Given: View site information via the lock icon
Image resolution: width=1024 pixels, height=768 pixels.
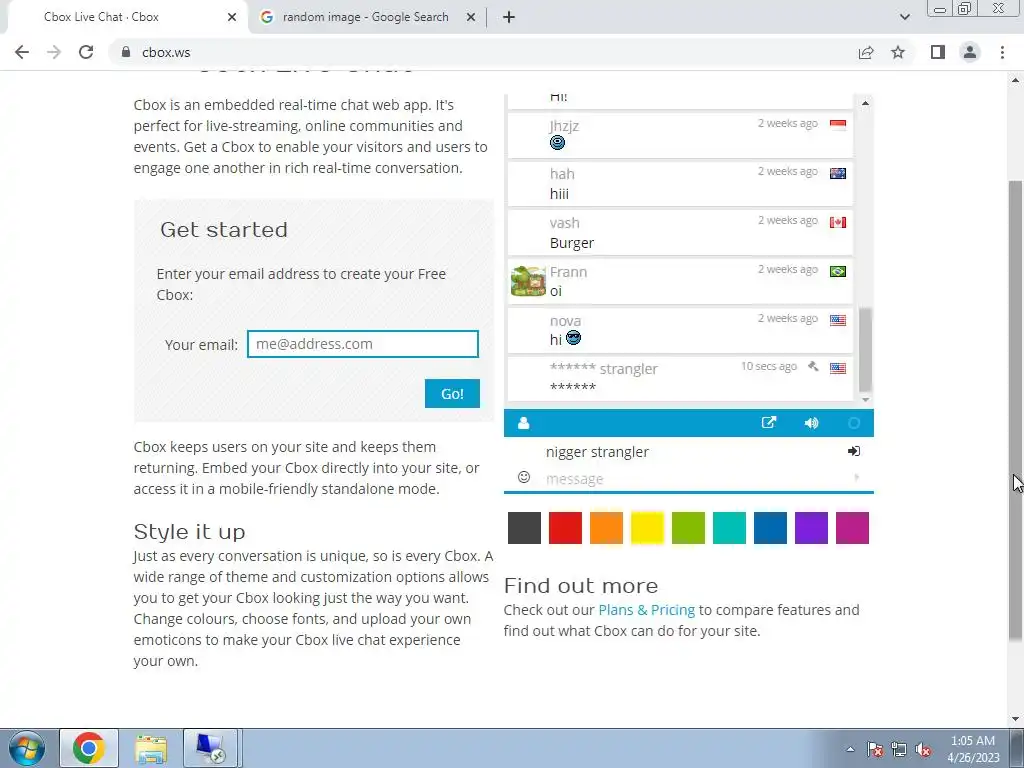Looking at the screenshot, I should coord(126,52).
